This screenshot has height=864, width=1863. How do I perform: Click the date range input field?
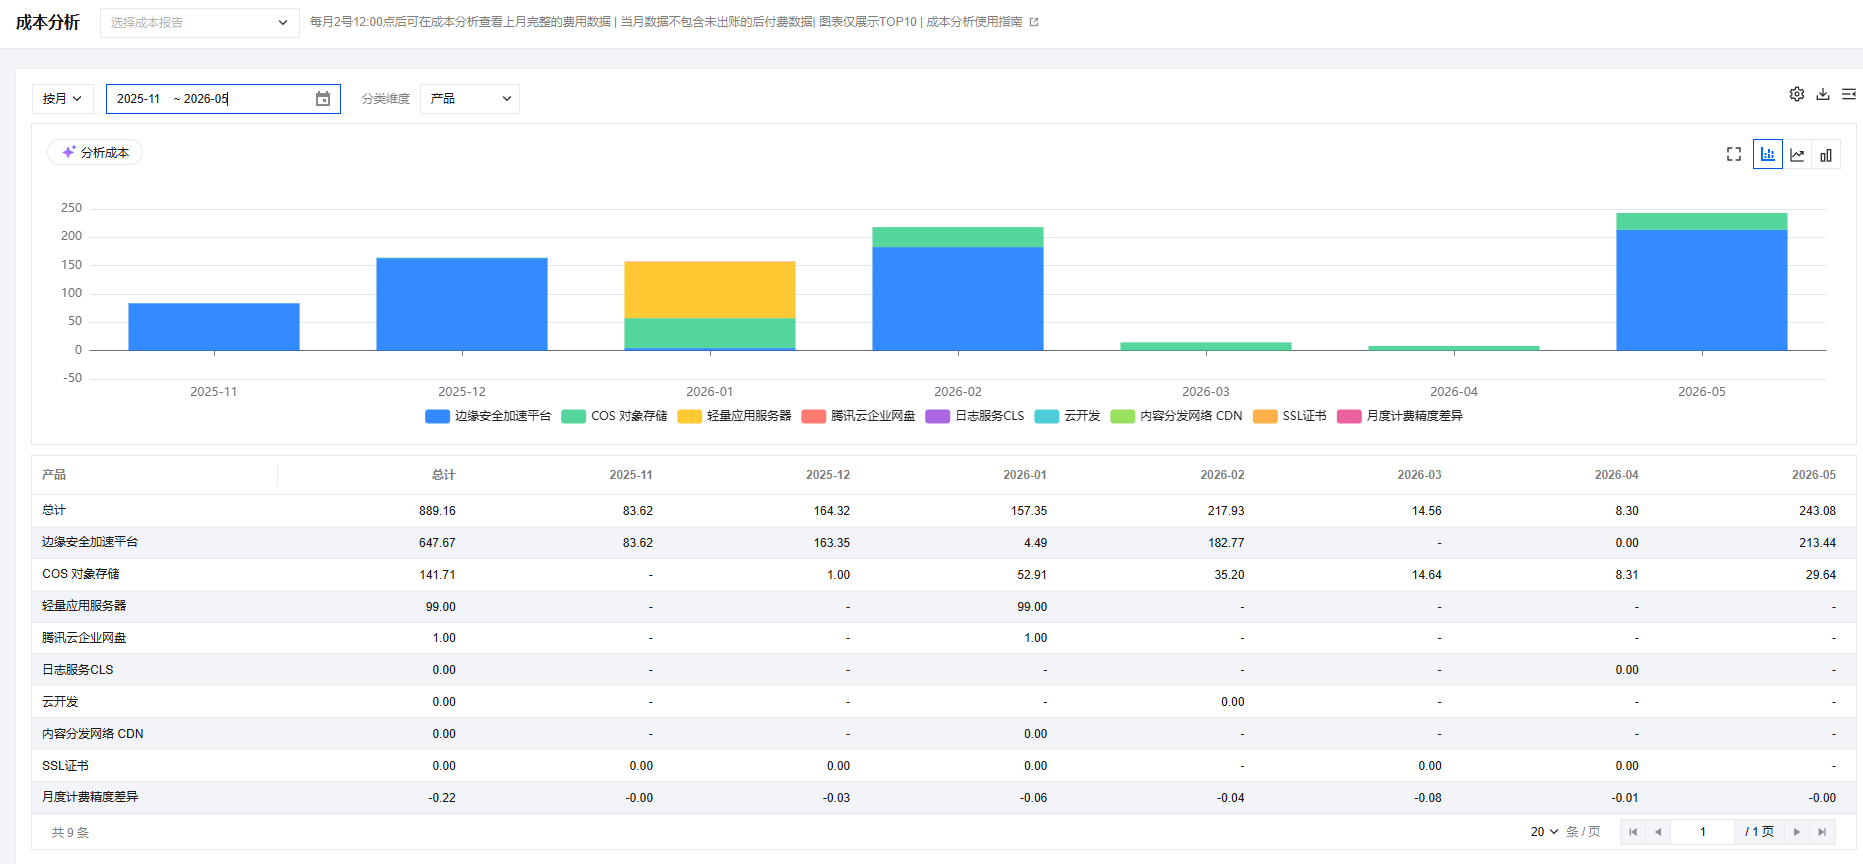pyautogui.click(x=223, y=99)
